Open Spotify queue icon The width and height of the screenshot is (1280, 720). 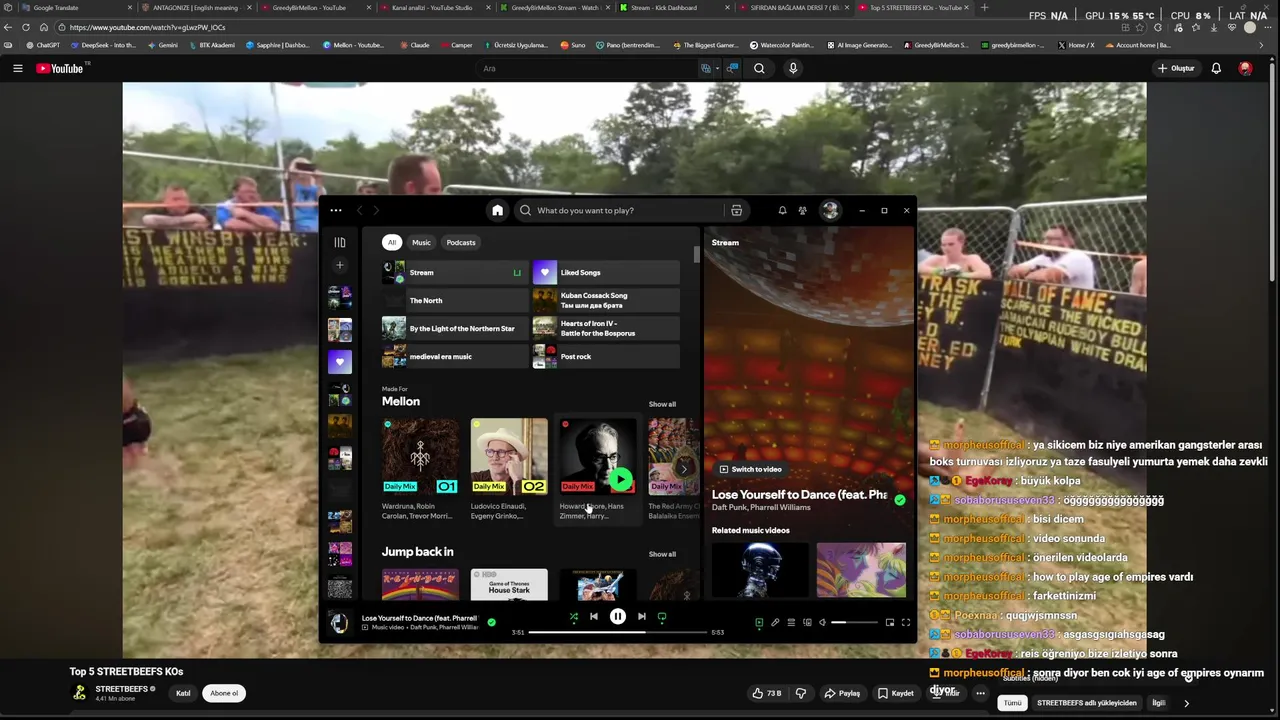[791, 622]
